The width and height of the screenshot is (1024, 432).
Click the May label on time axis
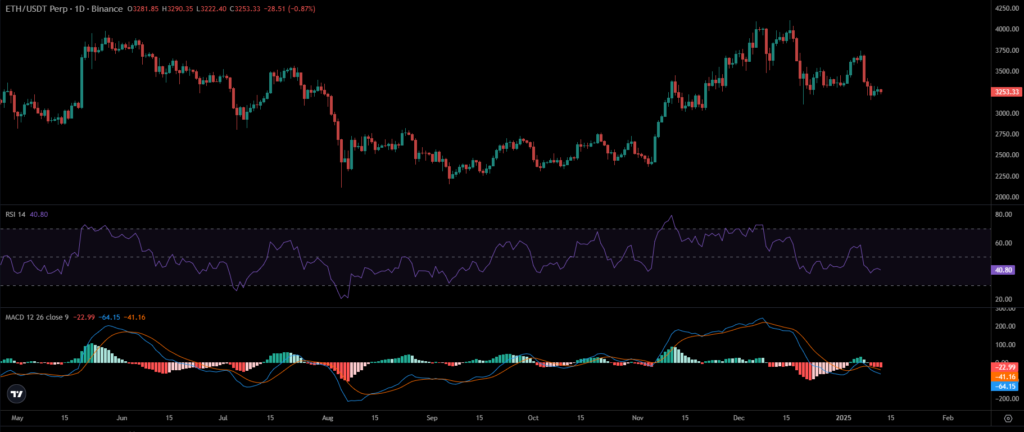click(18, 417)
